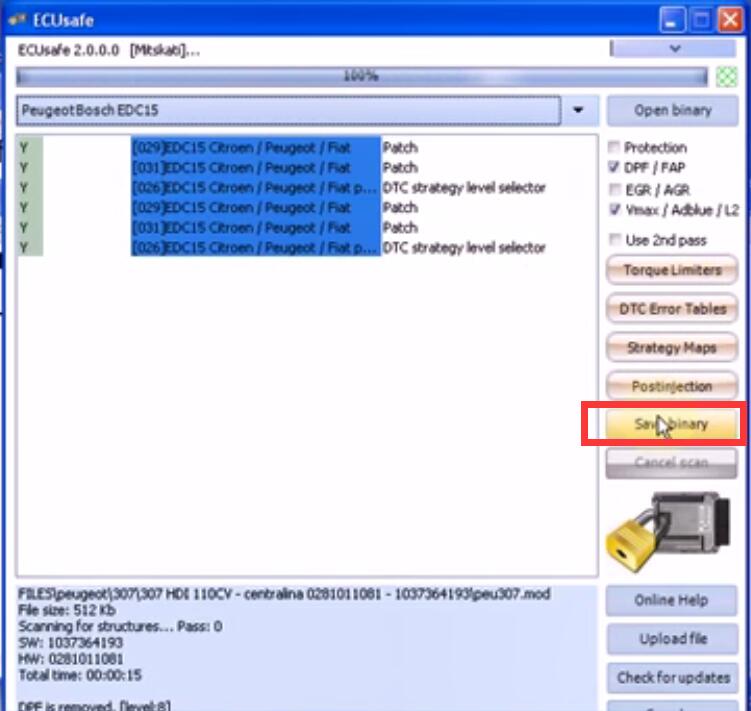Open the PeugeotBosch EDC15 dropdown arrow

pyautogui.click(x=579, y=110)
